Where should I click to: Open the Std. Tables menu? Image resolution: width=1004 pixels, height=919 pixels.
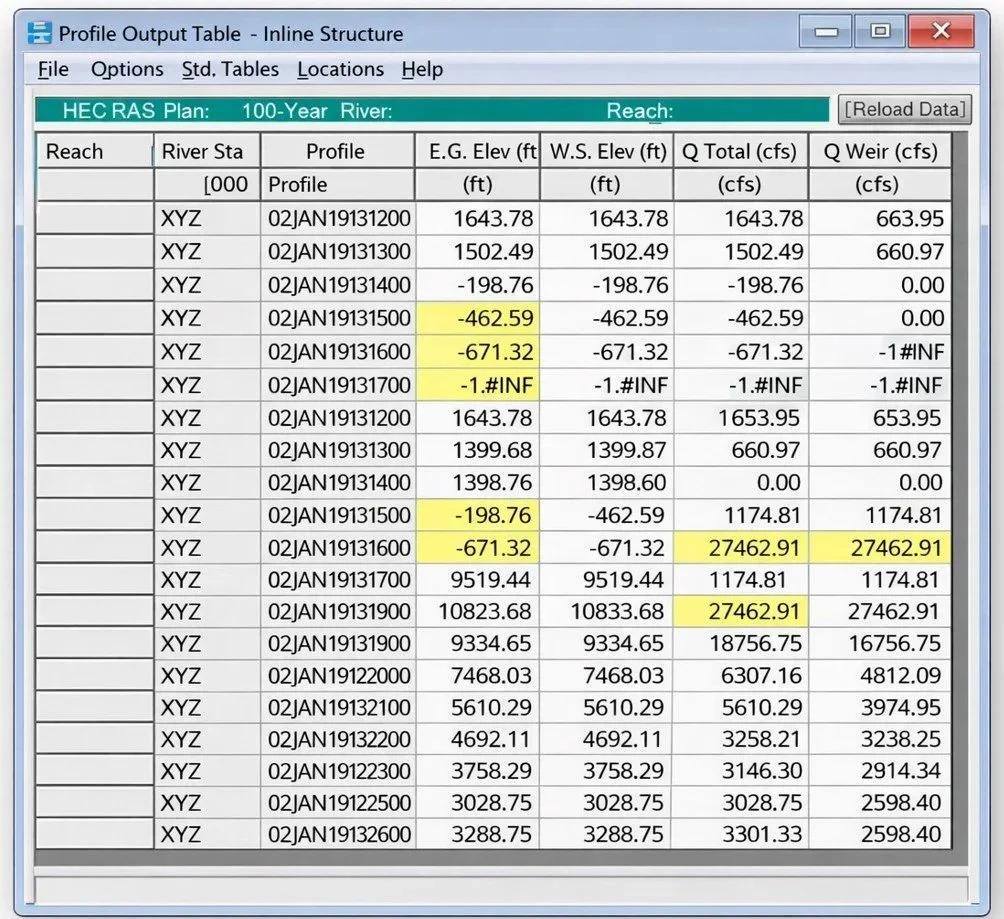(231, 69)
